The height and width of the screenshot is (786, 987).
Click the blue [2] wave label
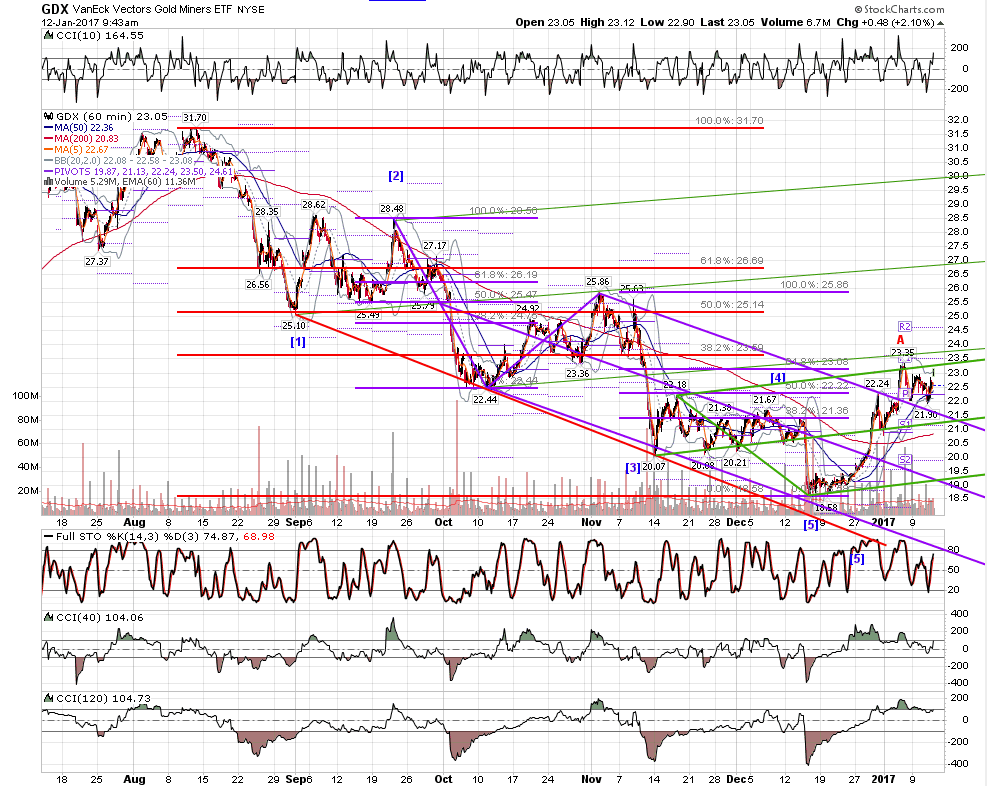click(x=396, y=176)
